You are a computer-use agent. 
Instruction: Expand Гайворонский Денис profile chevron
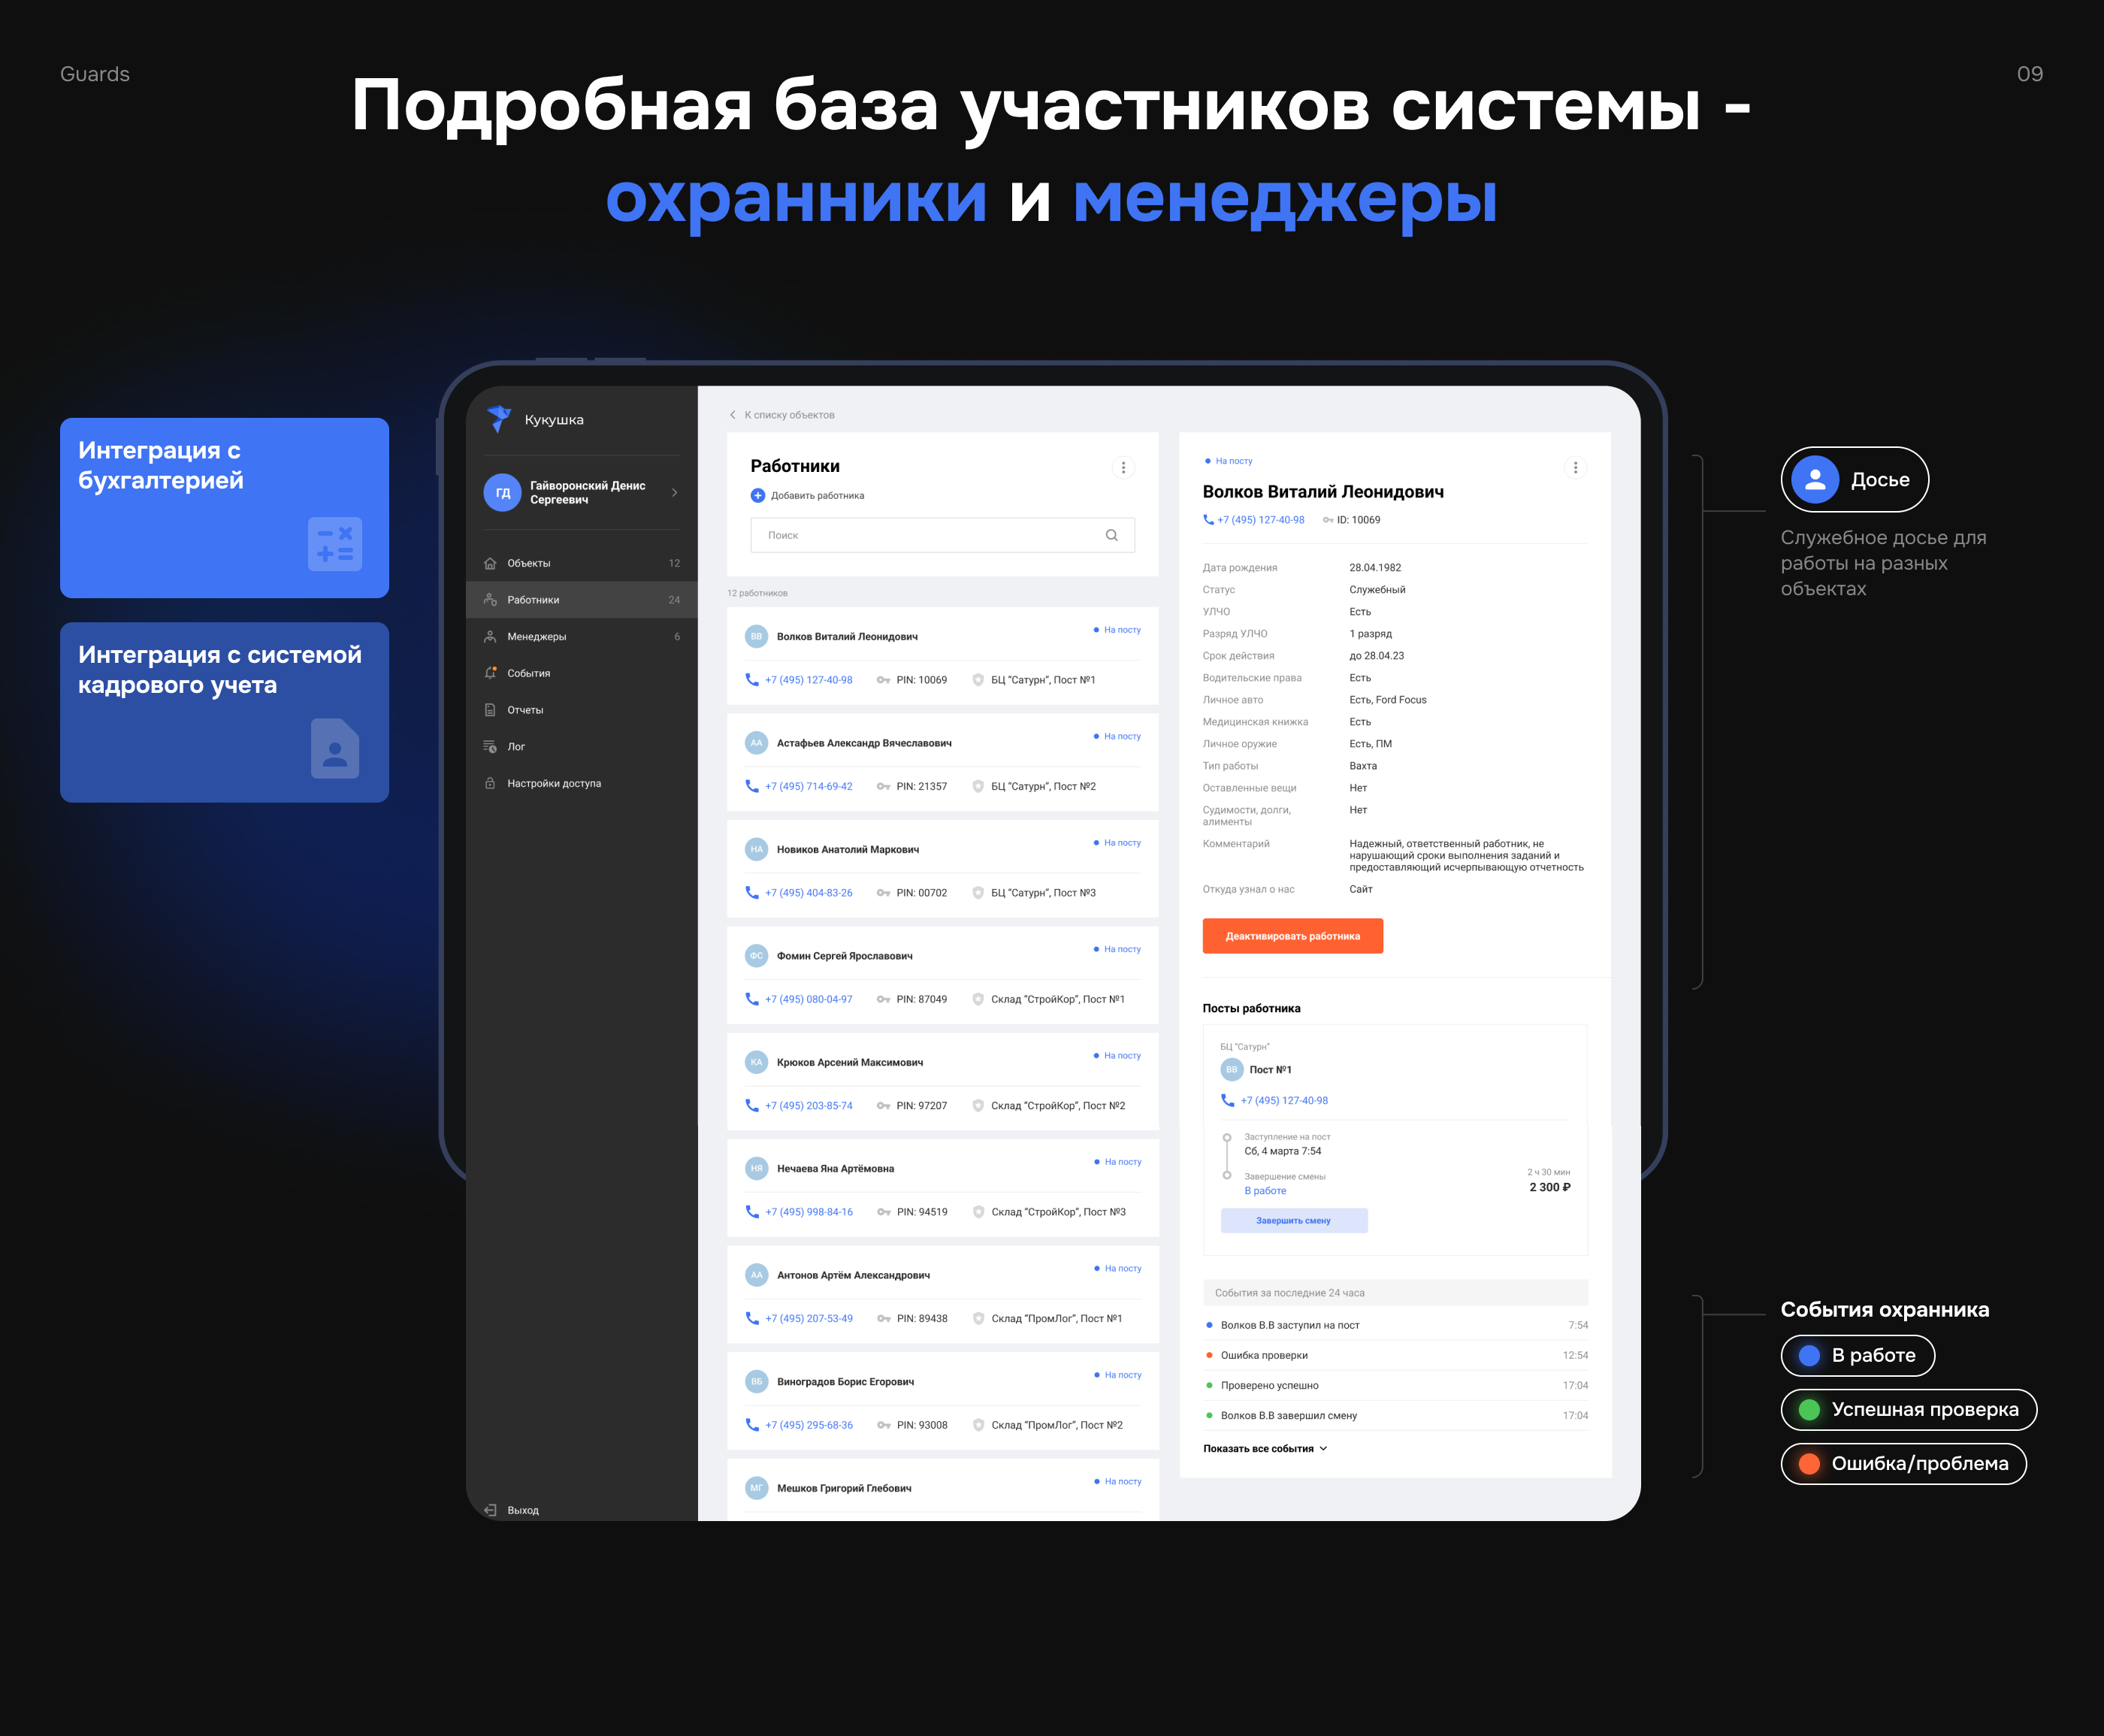coord(675,492)
